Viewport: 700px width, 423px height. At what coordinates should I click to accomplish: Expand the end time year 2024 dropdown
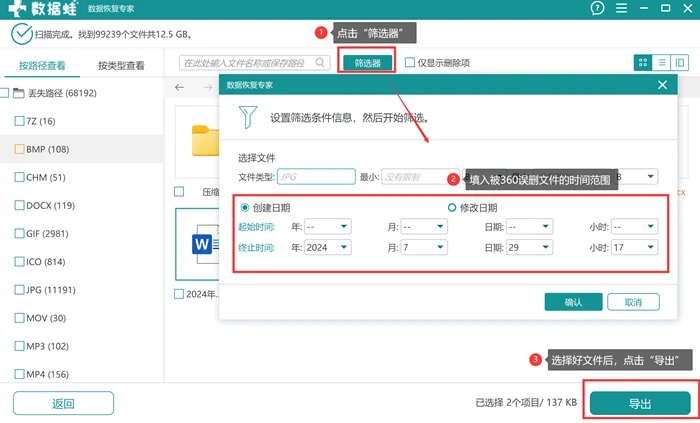point(328,247)
